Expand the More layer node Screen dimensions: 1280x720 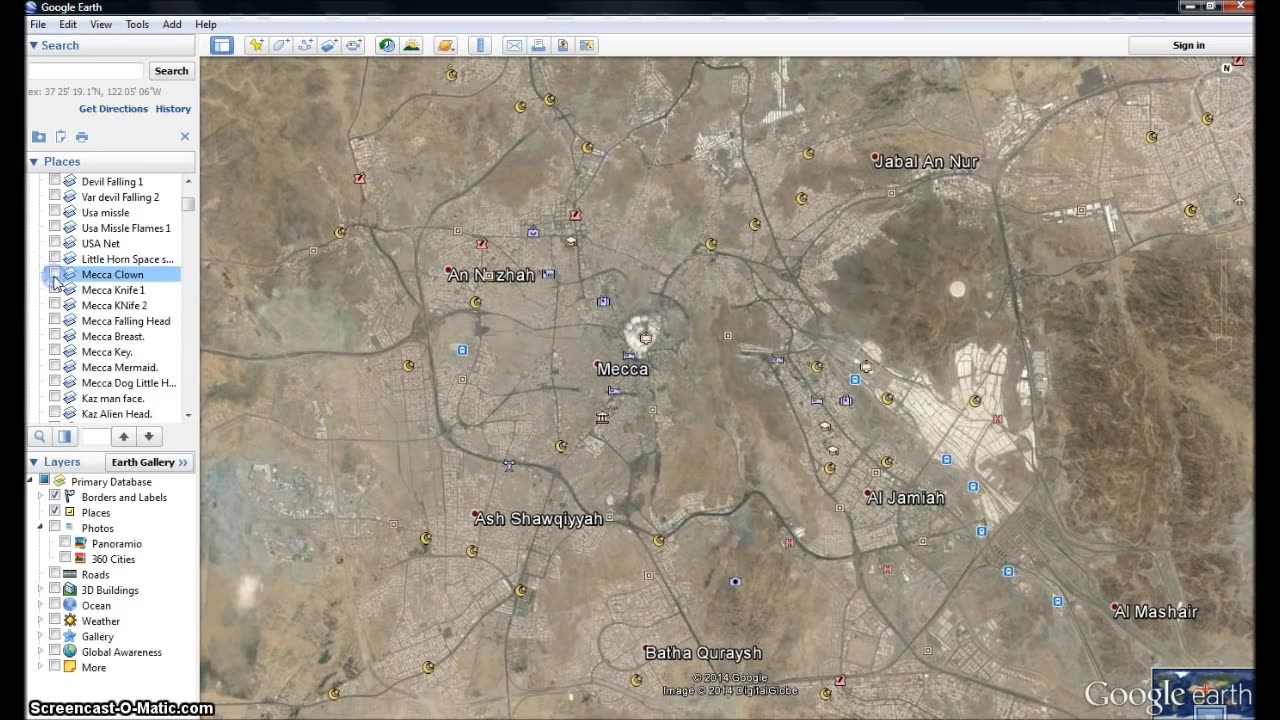41,667
